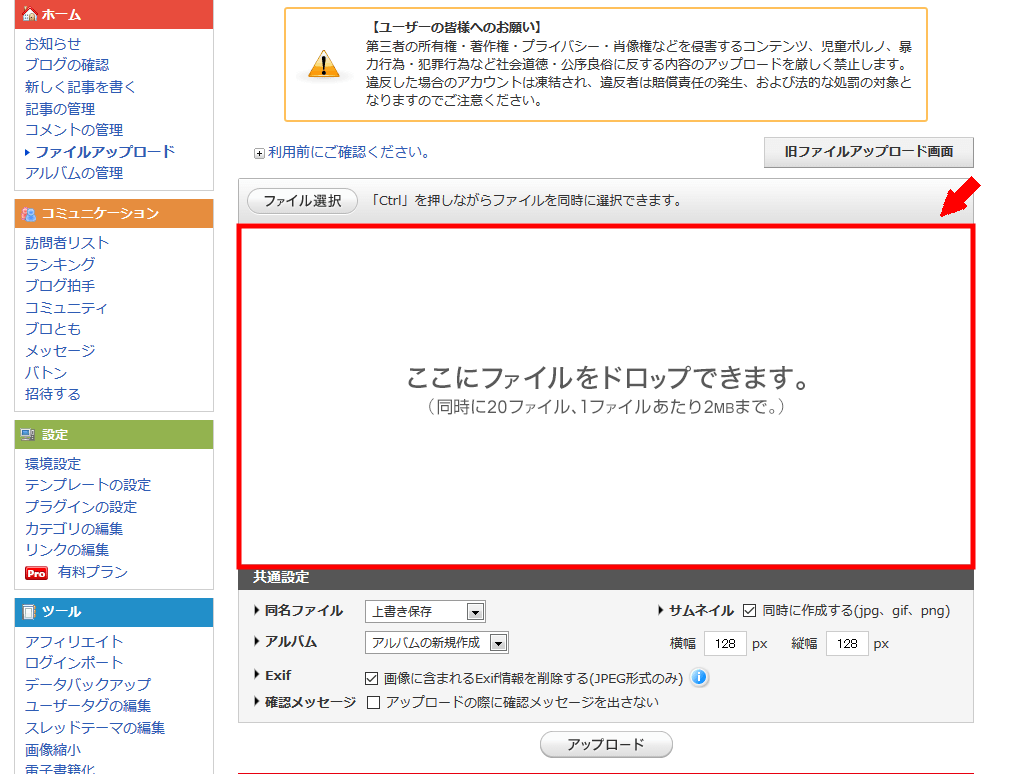Go to データバックアップ

coord(88,685)
